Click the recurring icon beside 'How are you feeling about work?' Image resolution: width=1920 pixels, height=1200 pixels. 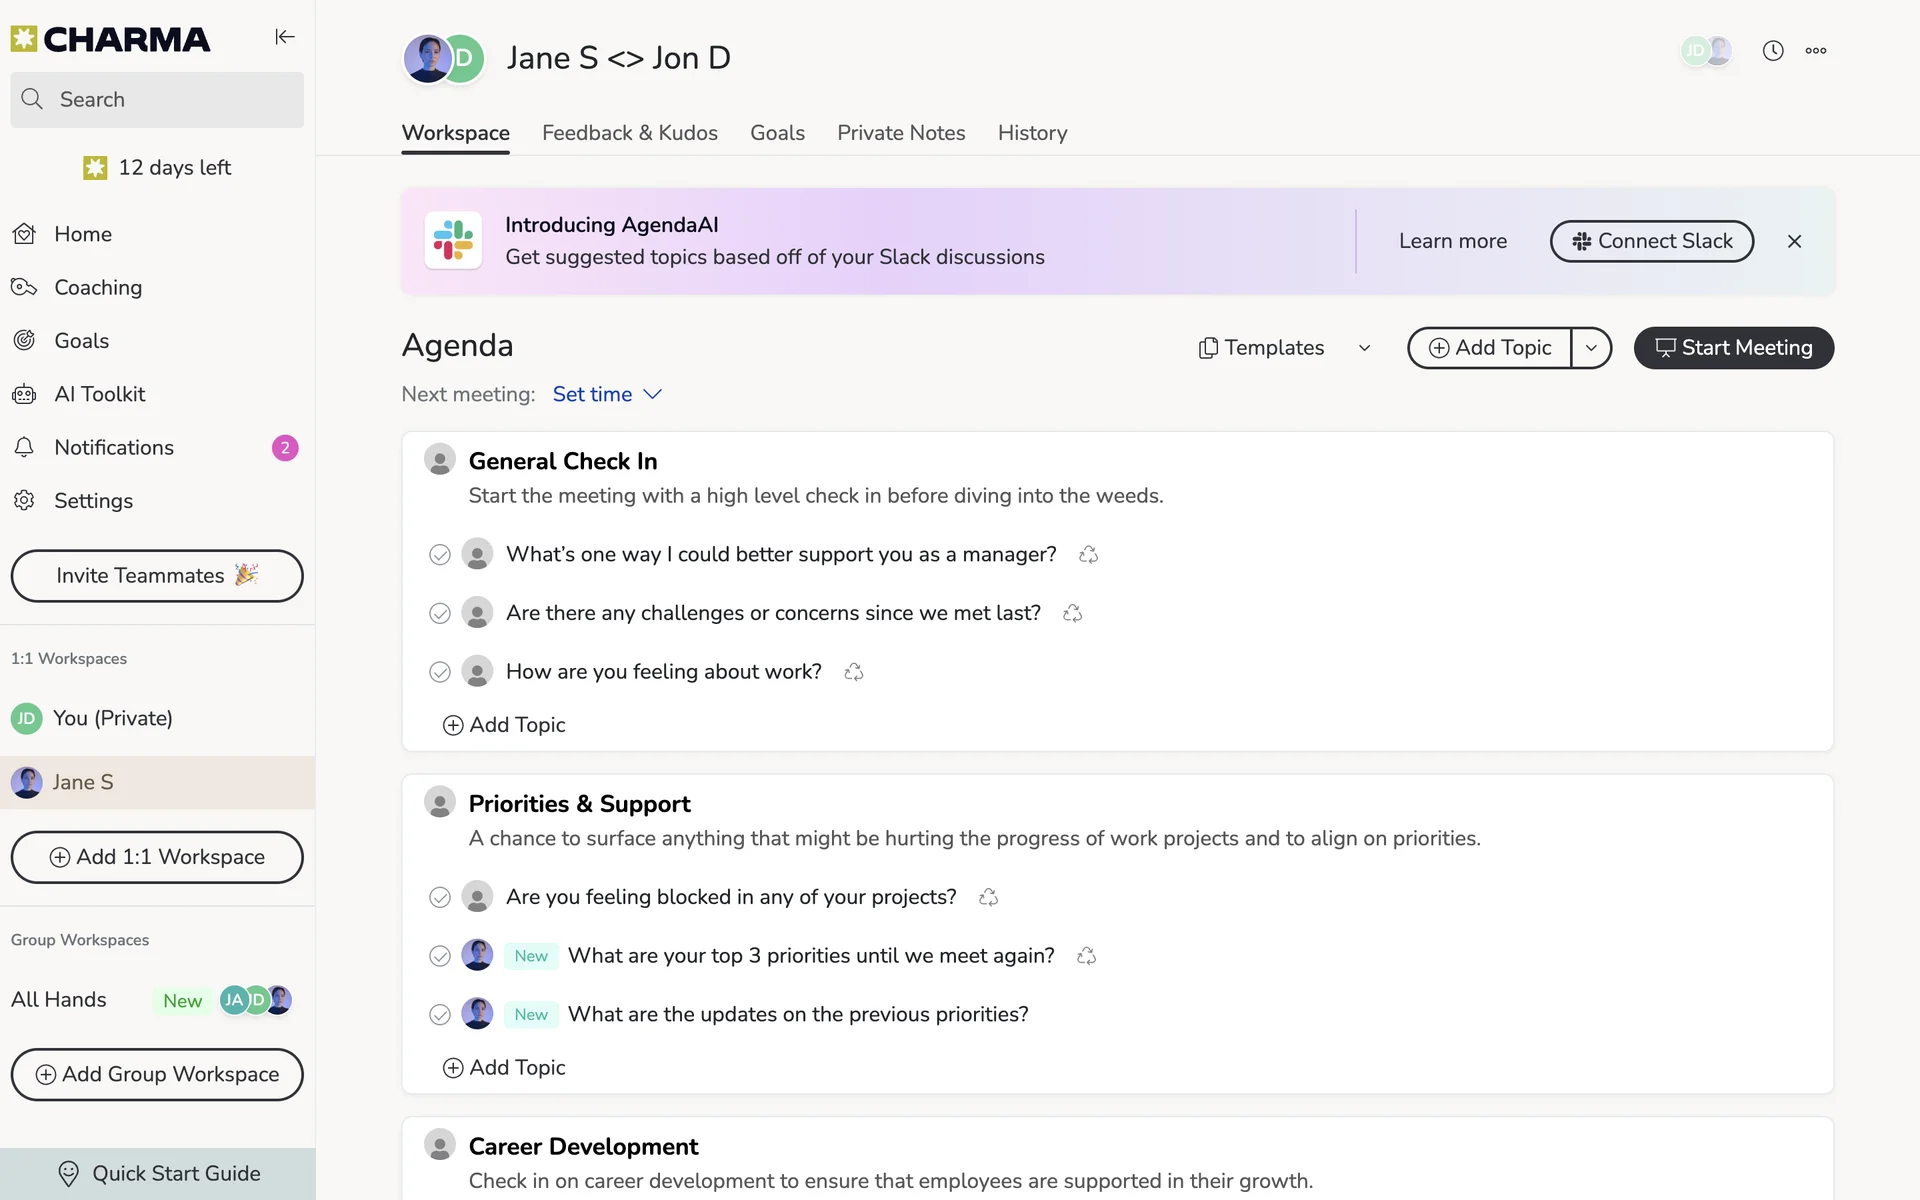(853, 672)
